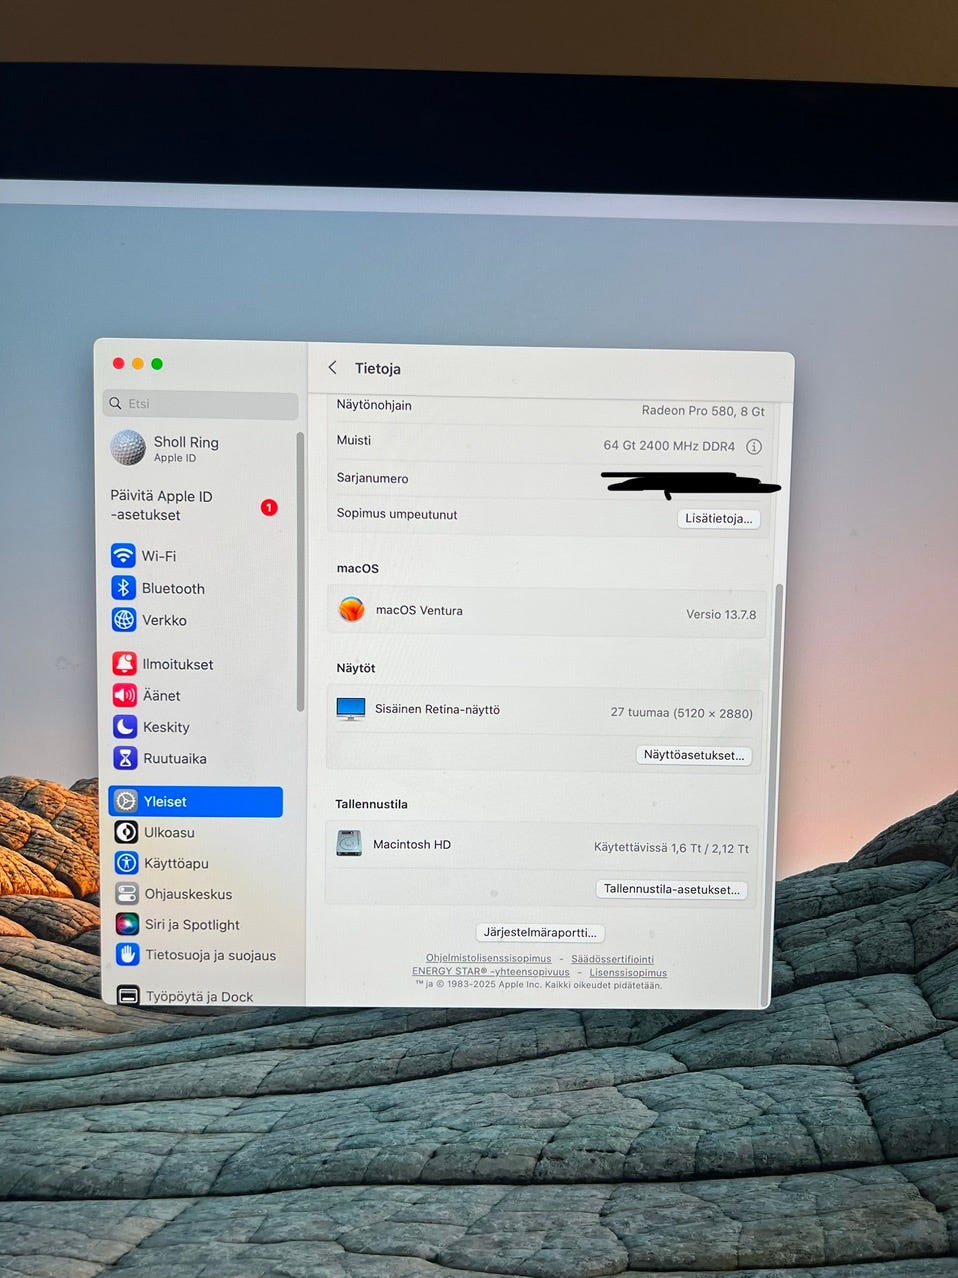This screenshot has height=1278, width=958.
Task: Open the Lisenssisopimus link
Action: (x=628, y=972)
